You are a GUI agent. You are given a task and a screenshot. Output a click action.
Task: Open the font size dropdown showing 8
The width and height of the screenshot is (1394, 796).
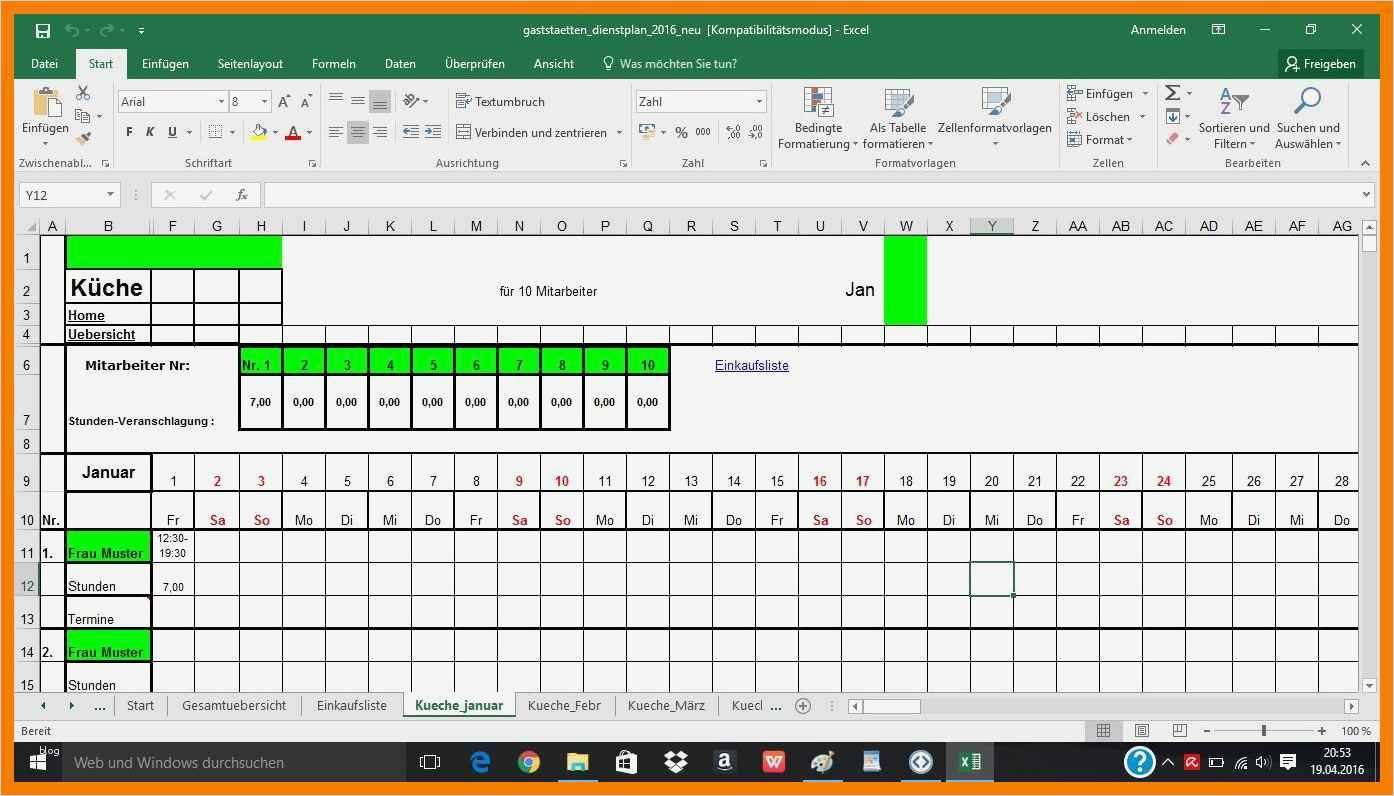pos(264,101)
